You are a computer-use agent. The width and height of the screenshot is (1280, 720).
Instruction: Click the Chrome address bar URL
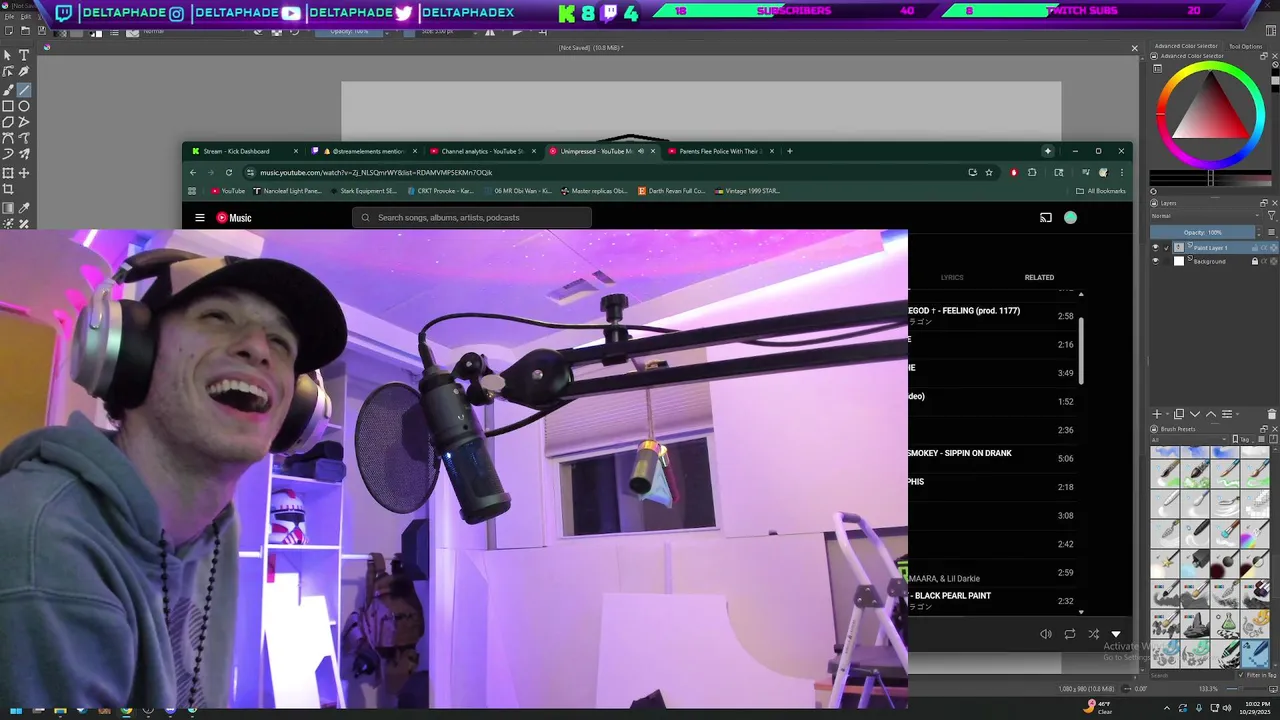pyautogui.click(x=376, y=172)
